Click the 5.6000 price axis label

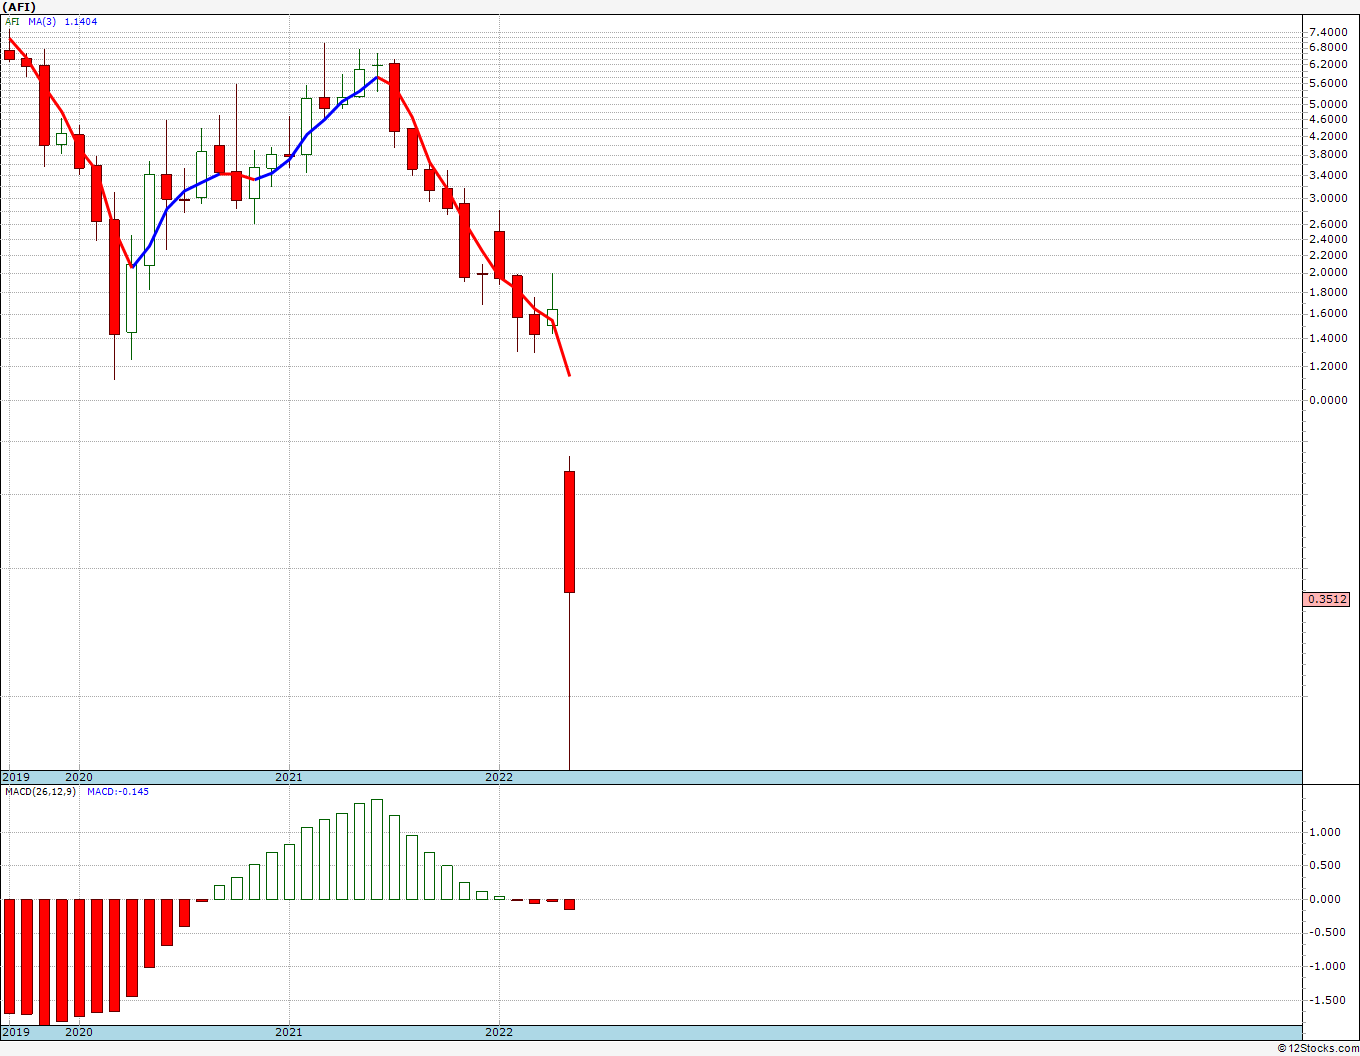click(1327, 83)
